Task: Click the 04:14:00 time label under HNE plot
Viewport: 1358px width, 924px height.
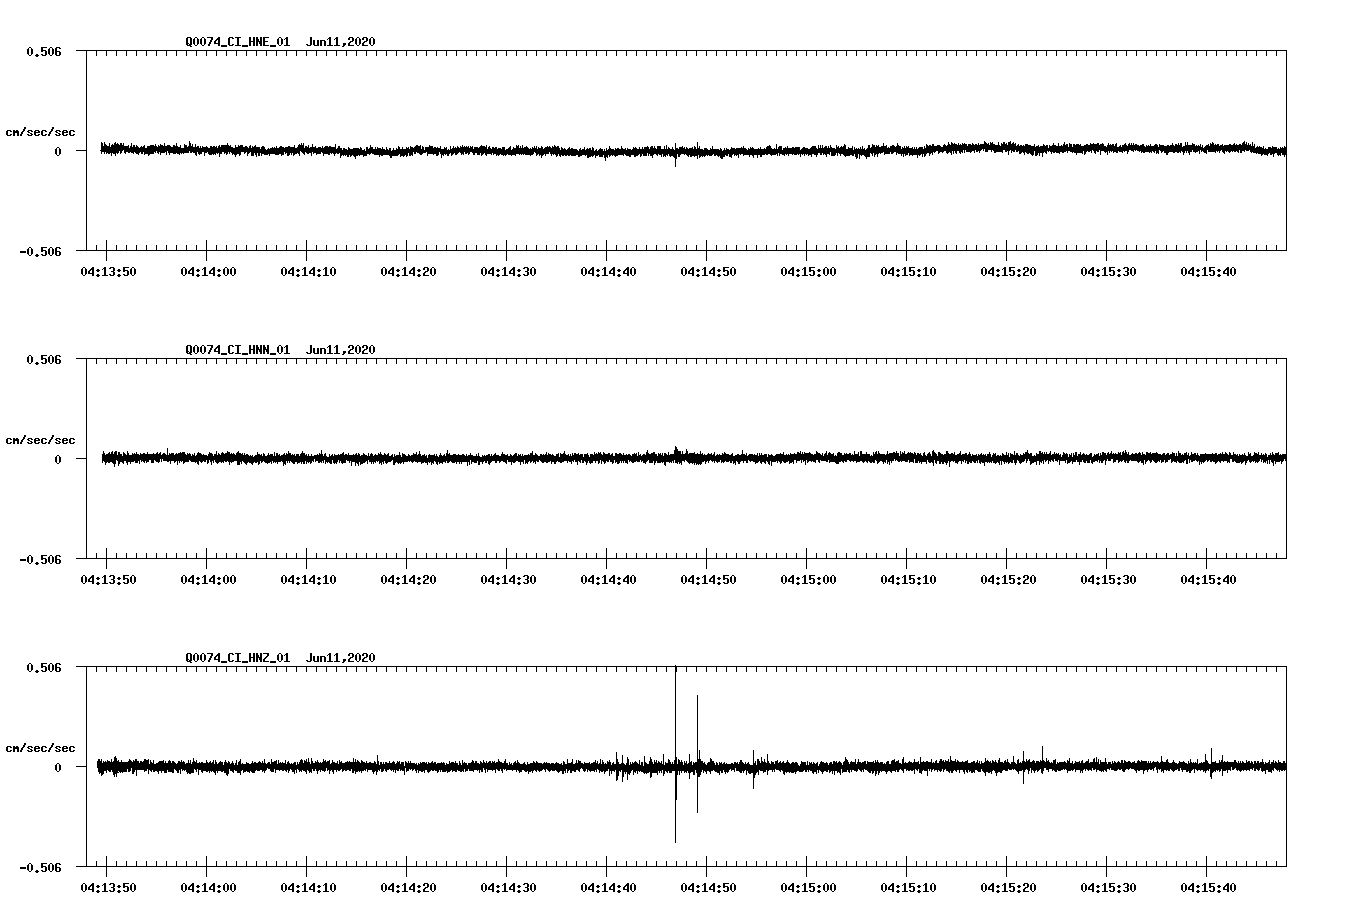Action: pos(208,272)
